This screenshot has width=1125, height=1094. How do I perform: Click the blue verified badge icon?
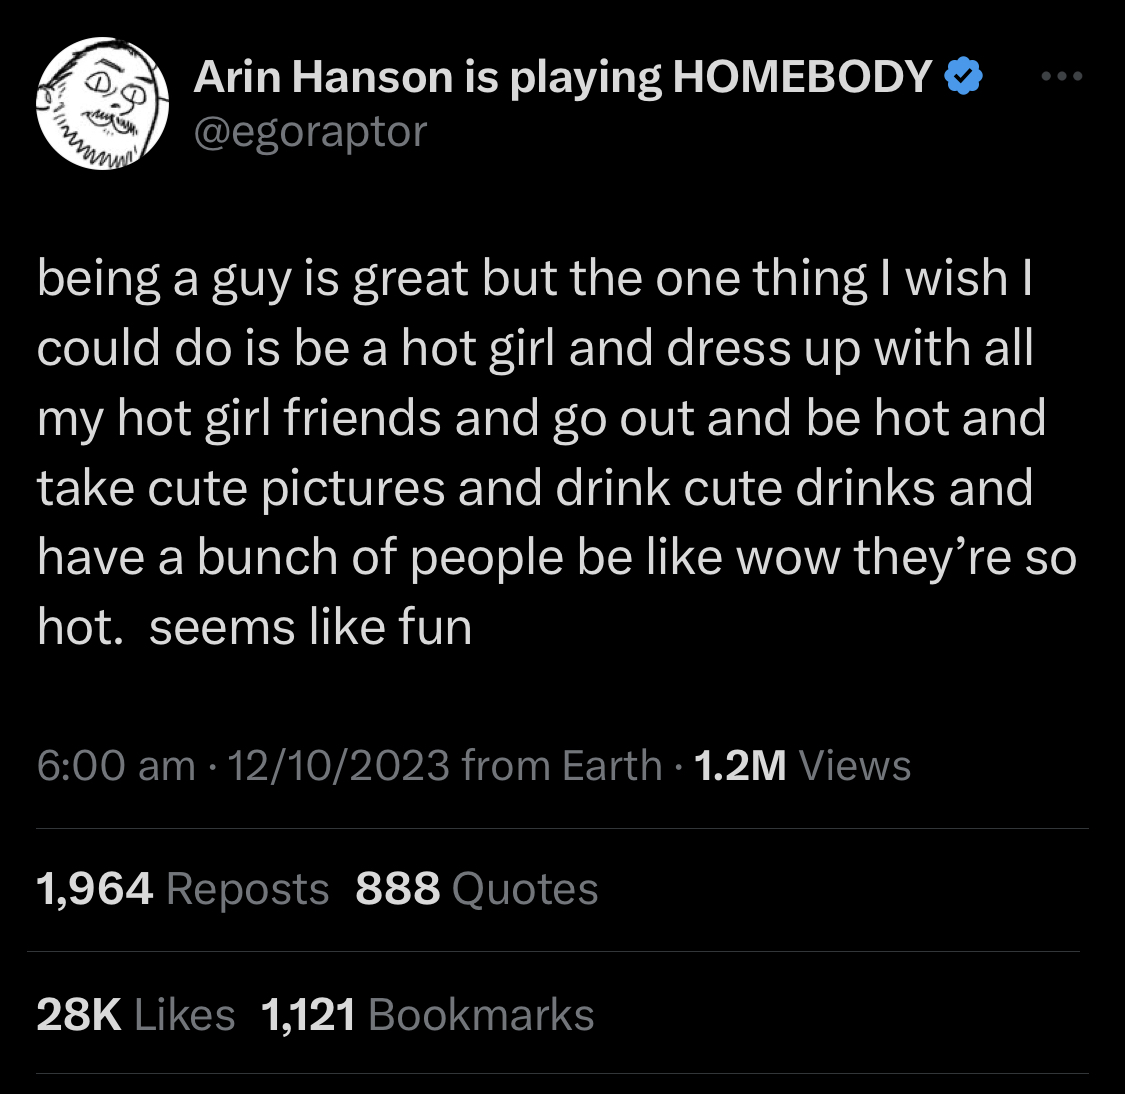pos(964,76)
